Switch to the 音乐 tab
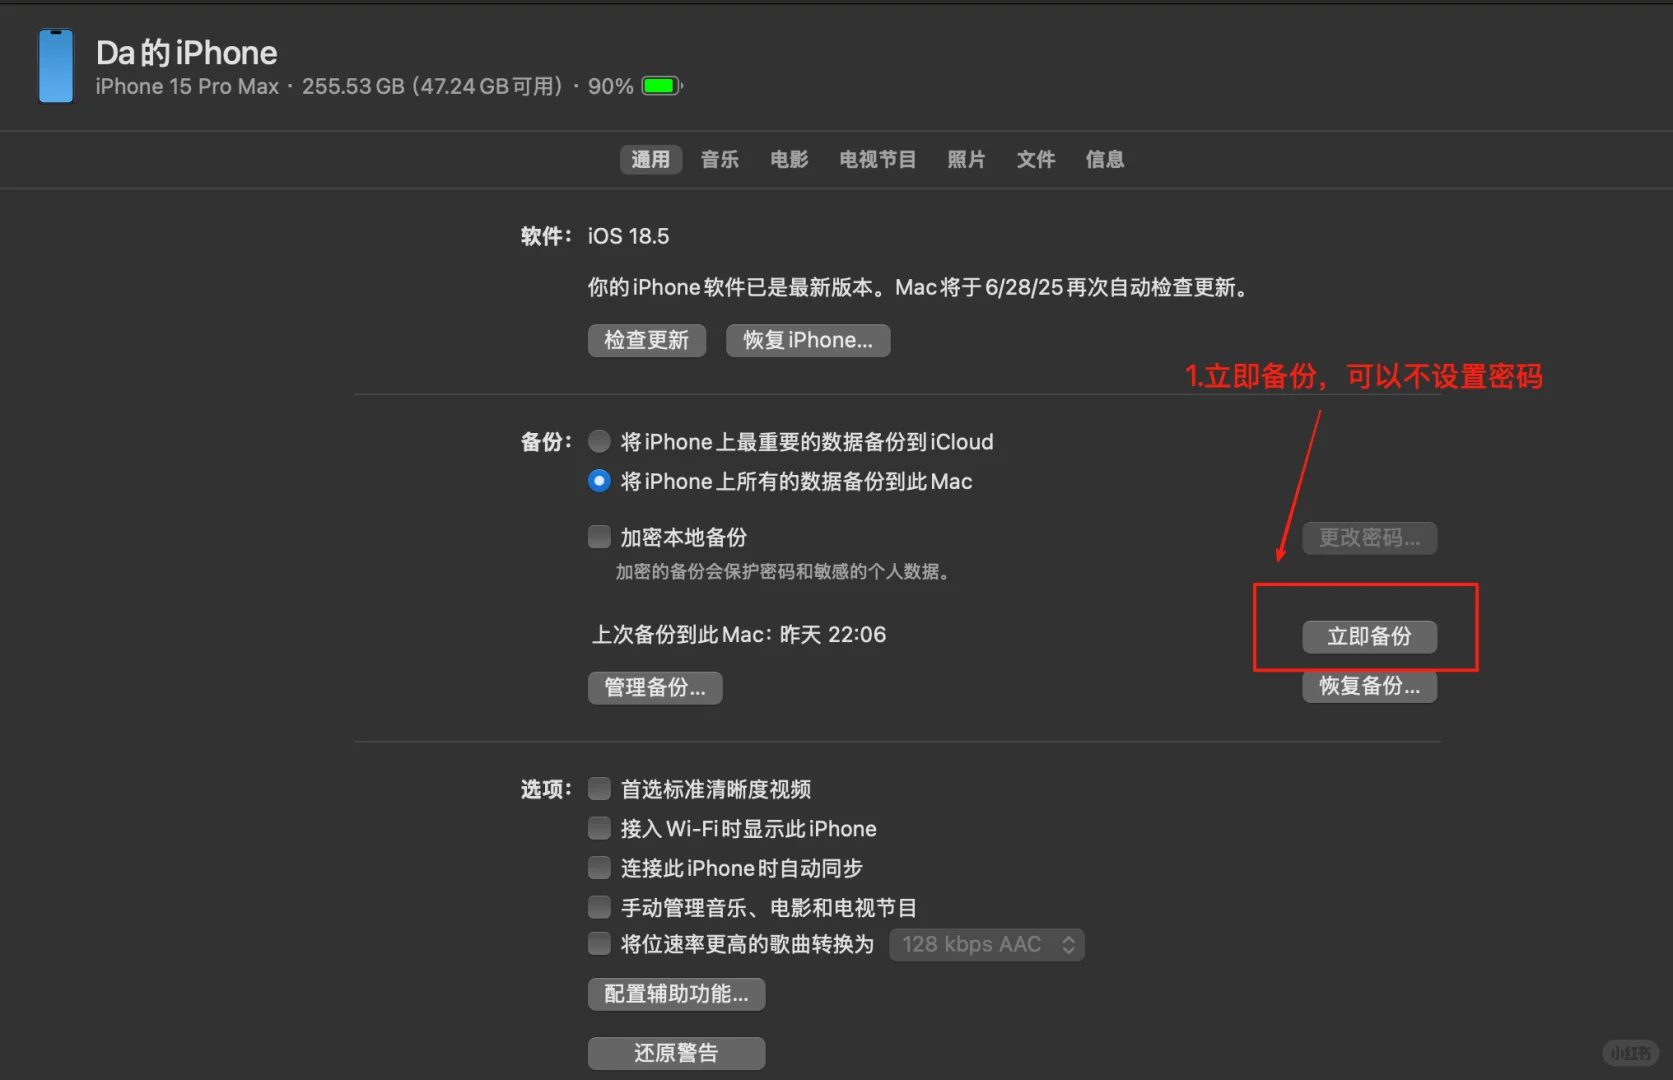1673x1080 pixels. coord(719,159)
